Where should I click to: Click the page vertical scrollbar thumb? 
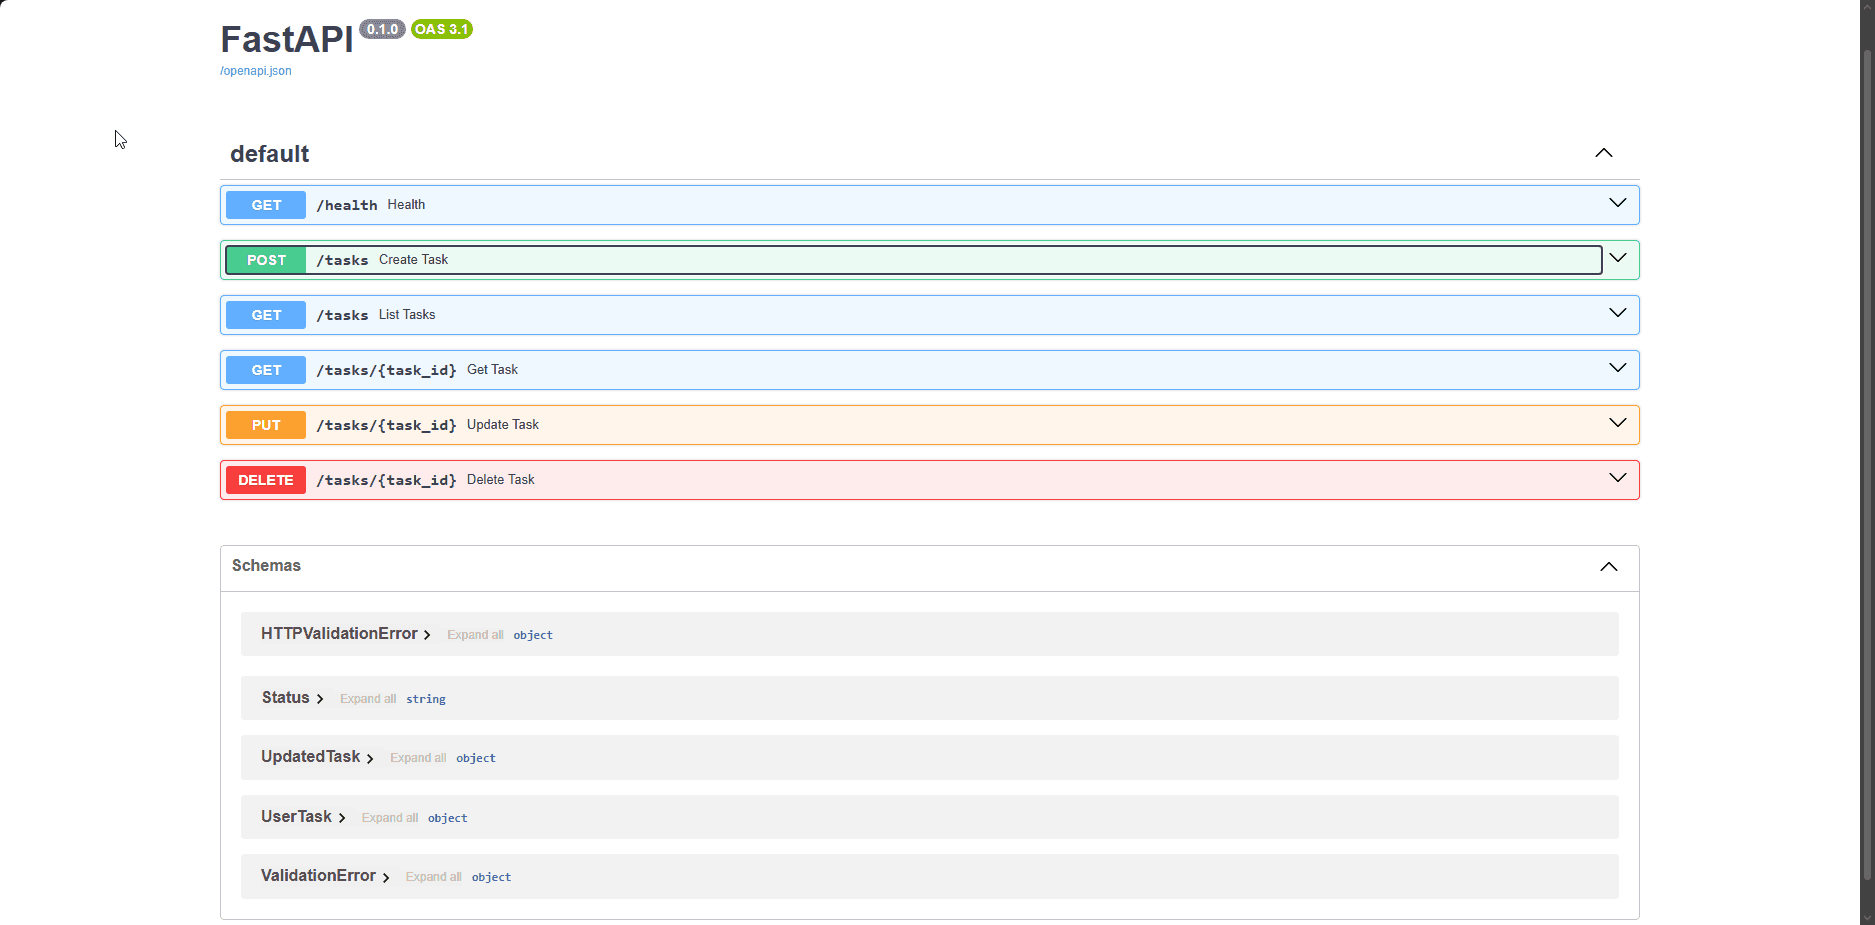point(1866,464)
